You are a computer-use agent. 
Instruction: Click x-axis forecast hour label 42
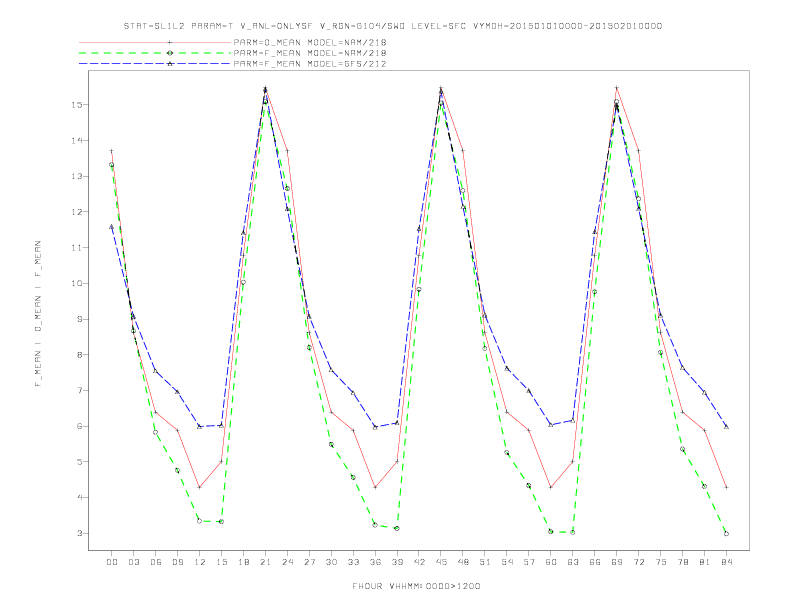pos(419,562)
